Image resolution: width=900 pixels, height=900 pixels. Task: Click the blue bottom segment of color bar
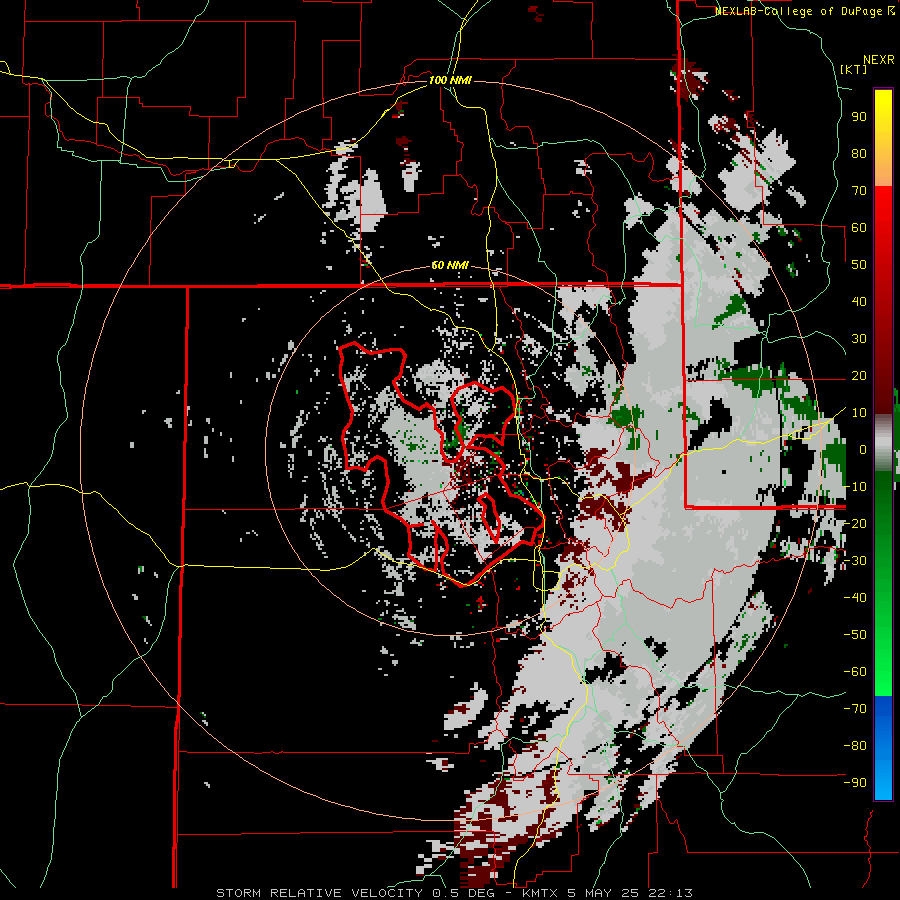tap(883, 748)
